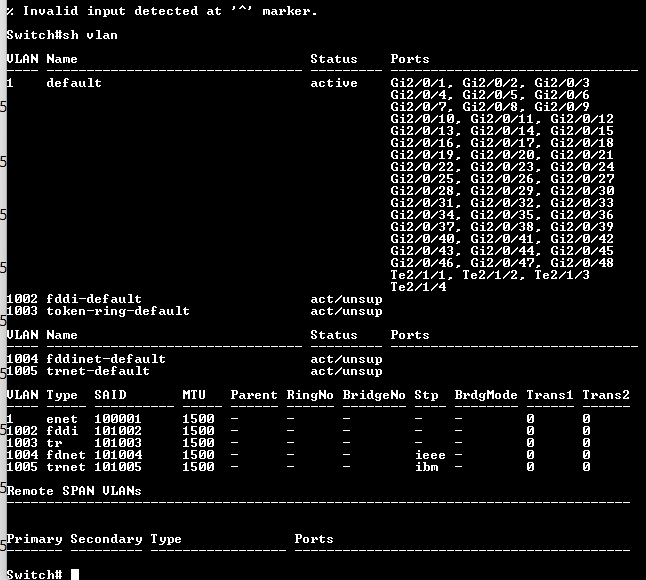
Task: Click the 'Secondary' column header
Action: (x=105, y=539)
